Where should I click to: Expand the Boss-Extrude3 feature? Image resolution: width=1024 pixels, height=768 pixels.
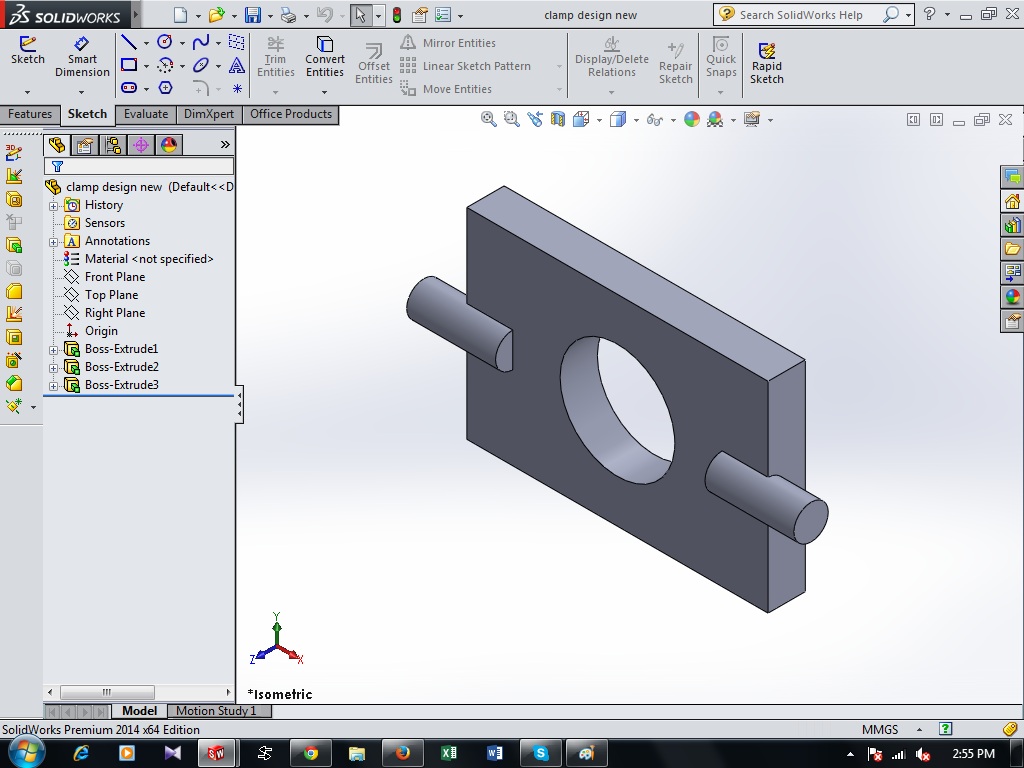54,386
